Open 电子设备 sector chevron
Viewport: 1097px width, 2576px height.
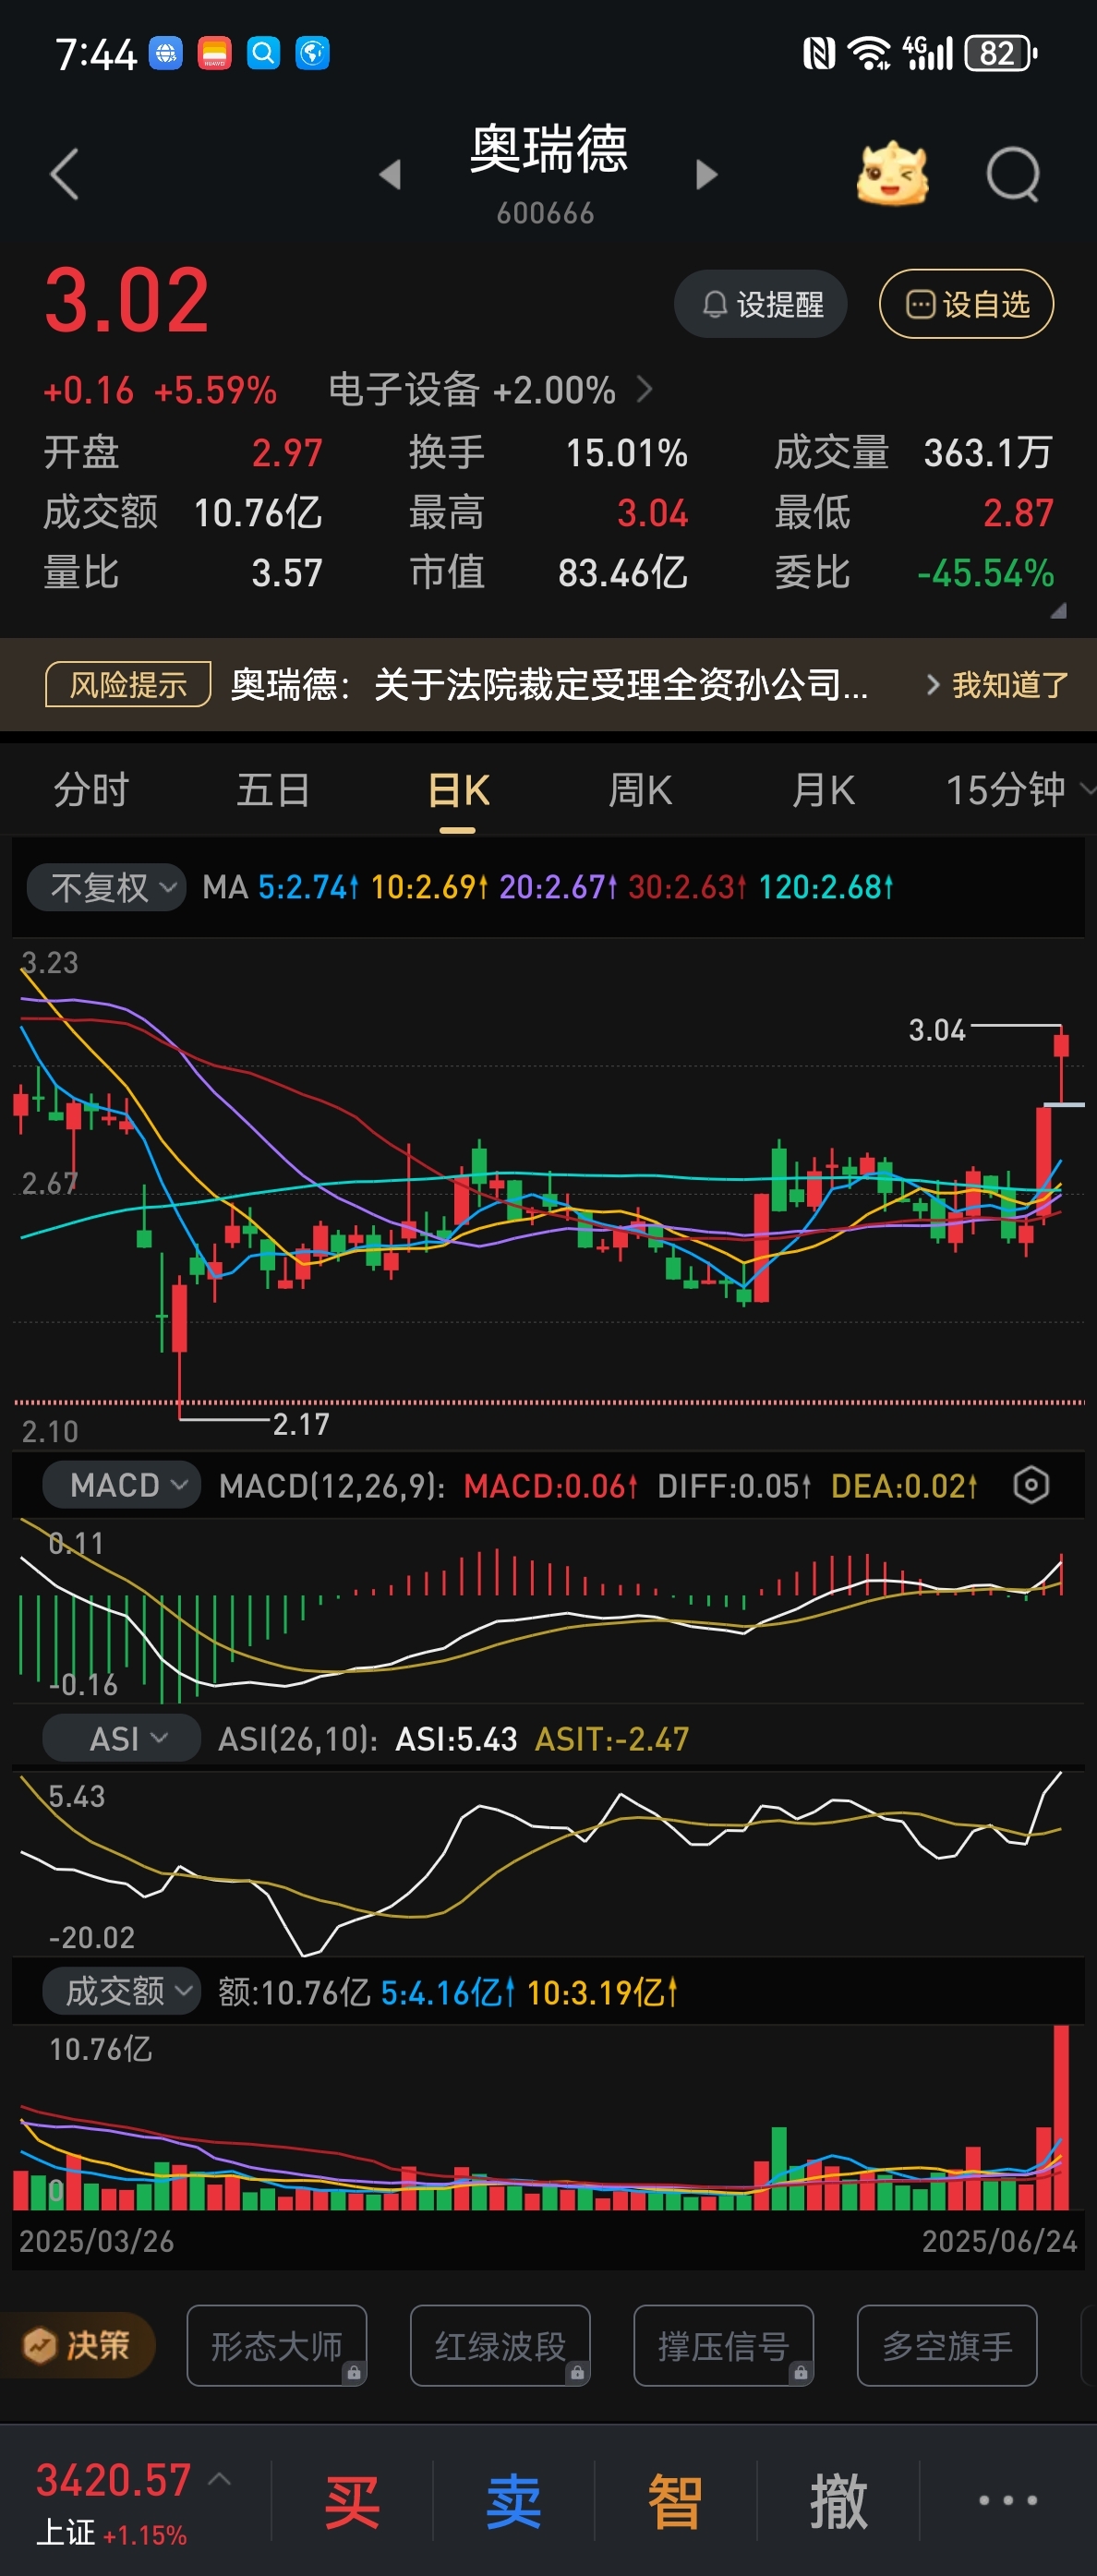tap(645, 389)
